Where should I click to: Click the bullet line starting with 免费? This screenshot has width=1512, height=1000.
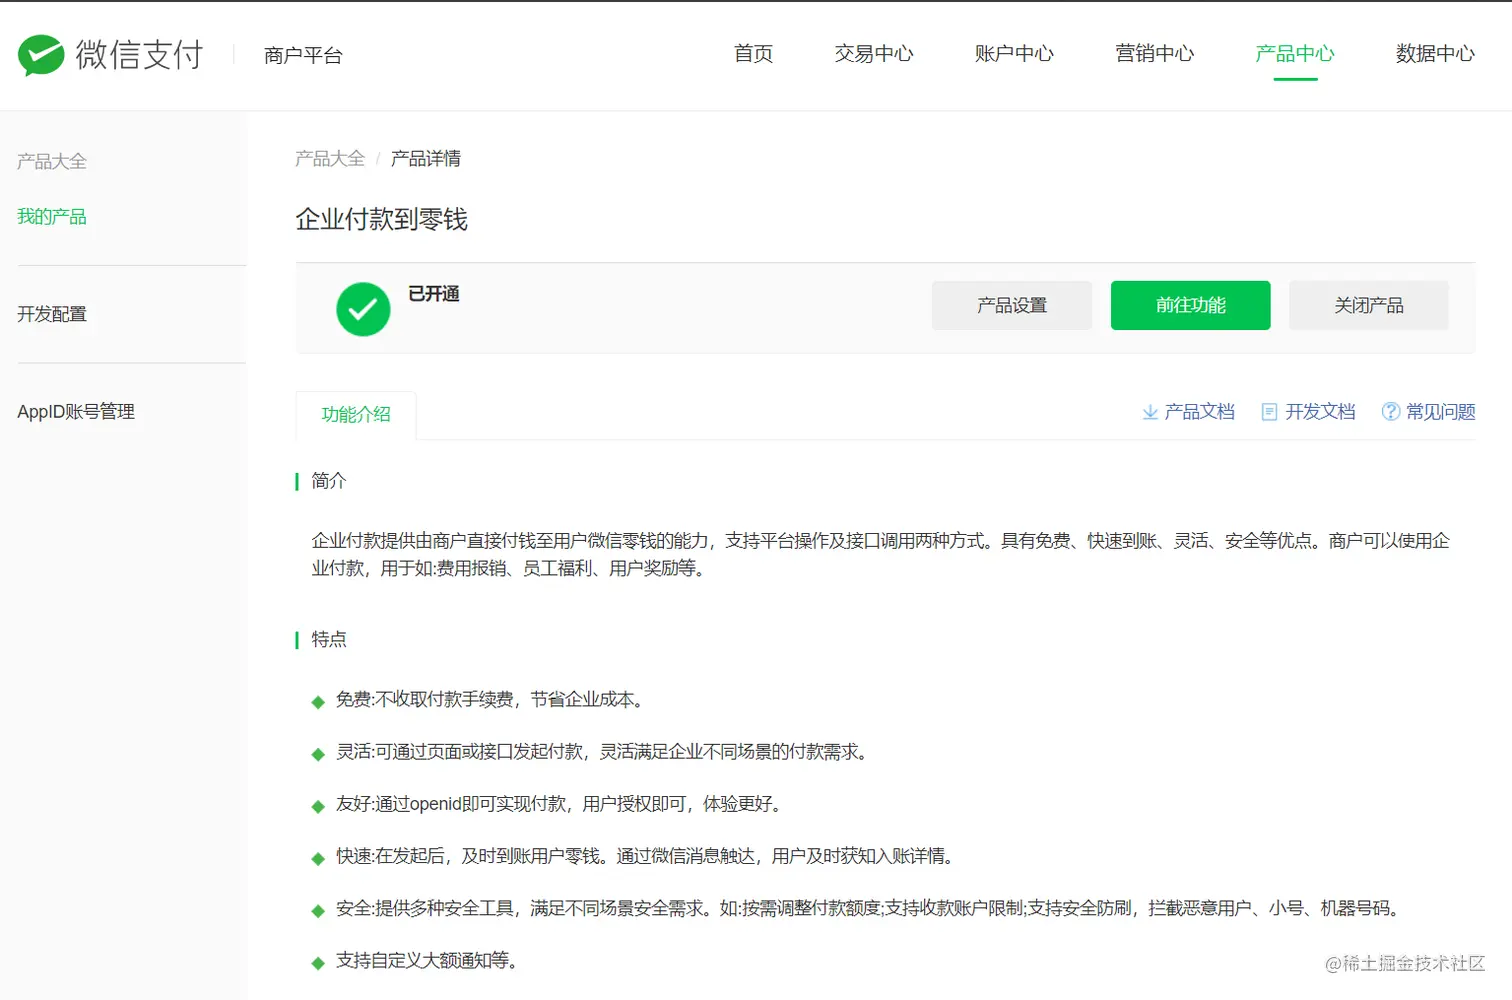[x=491, y=700]
